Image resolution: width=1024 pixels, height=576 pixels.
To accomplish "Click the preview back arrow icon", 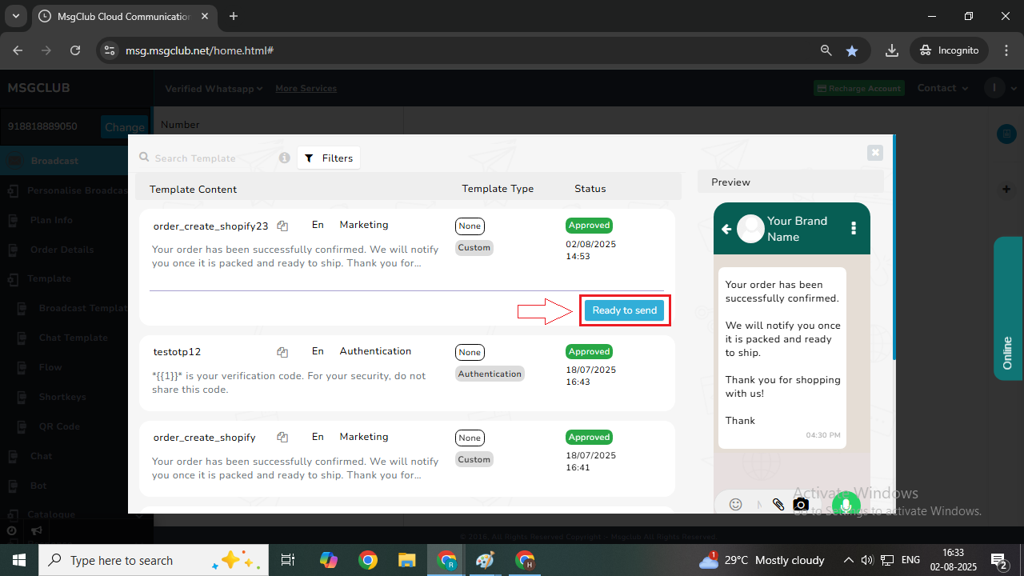I will pos(726,229).
